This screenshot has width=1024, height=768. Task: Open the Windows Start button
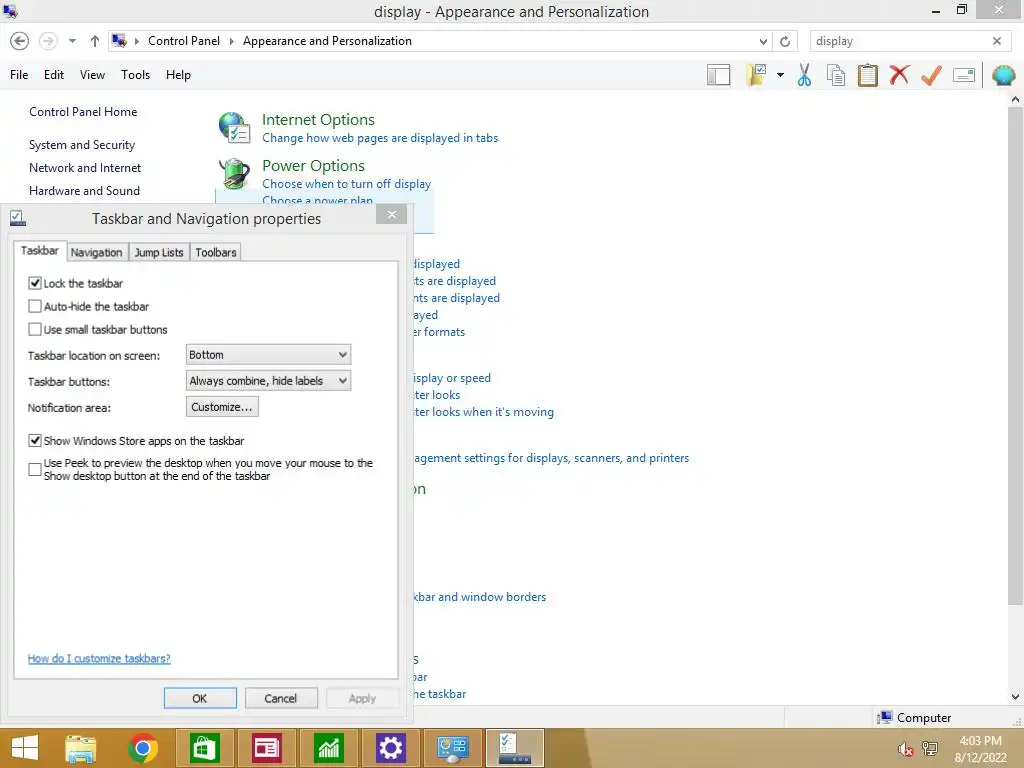click(25, 748)
